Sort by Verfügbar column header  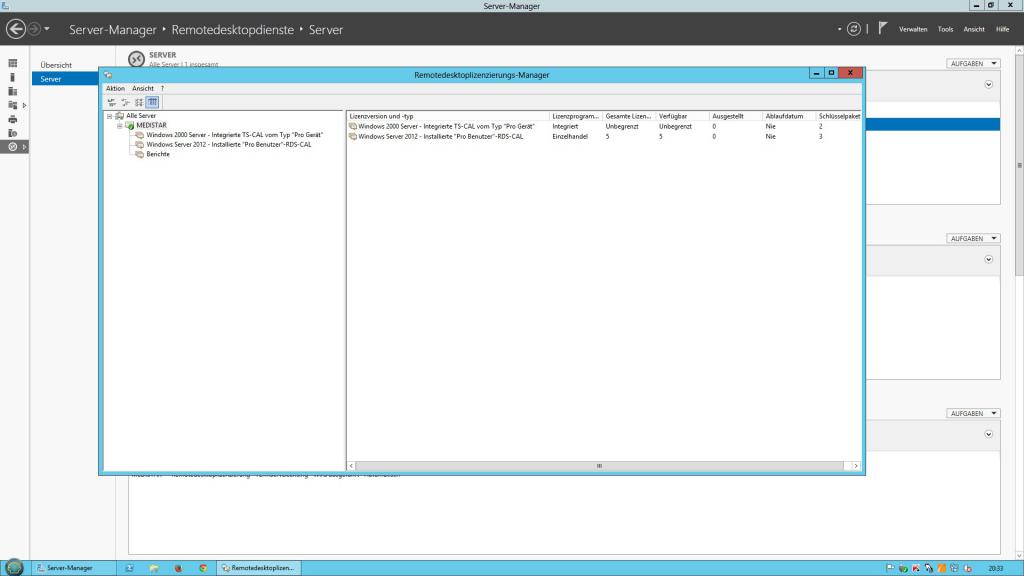click(x=682, y=116)
